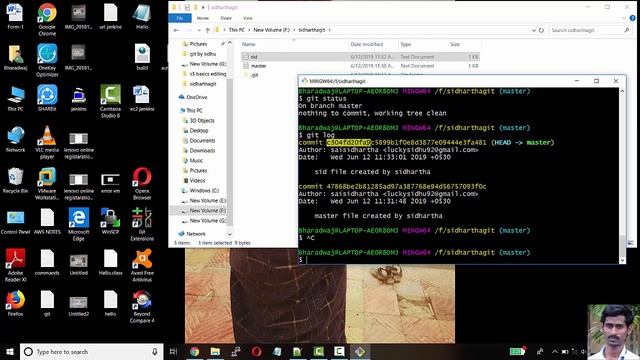Viewport: 640px width, 360px height.
Task: Expand ribbon chevron in Explorer window
Action: [624, 18]
